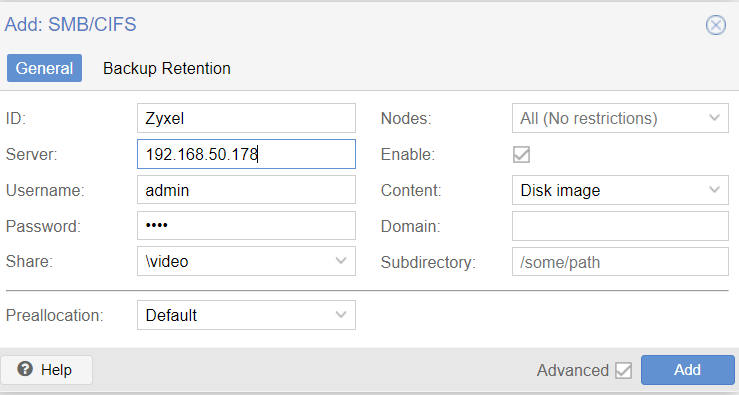Select the General tab
Screen dimensions: 739x395
[44, 68]
